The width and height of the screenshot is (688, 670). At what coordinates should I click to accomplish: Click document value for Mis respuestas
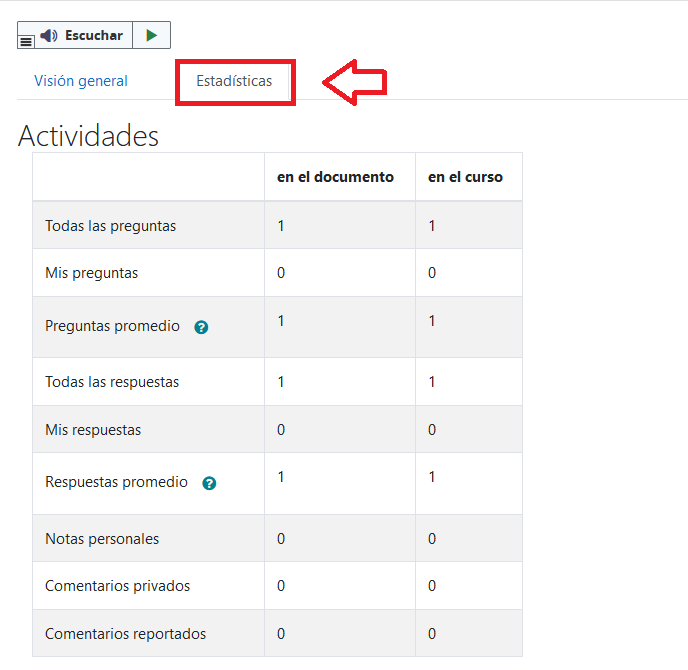coord(281,430)
